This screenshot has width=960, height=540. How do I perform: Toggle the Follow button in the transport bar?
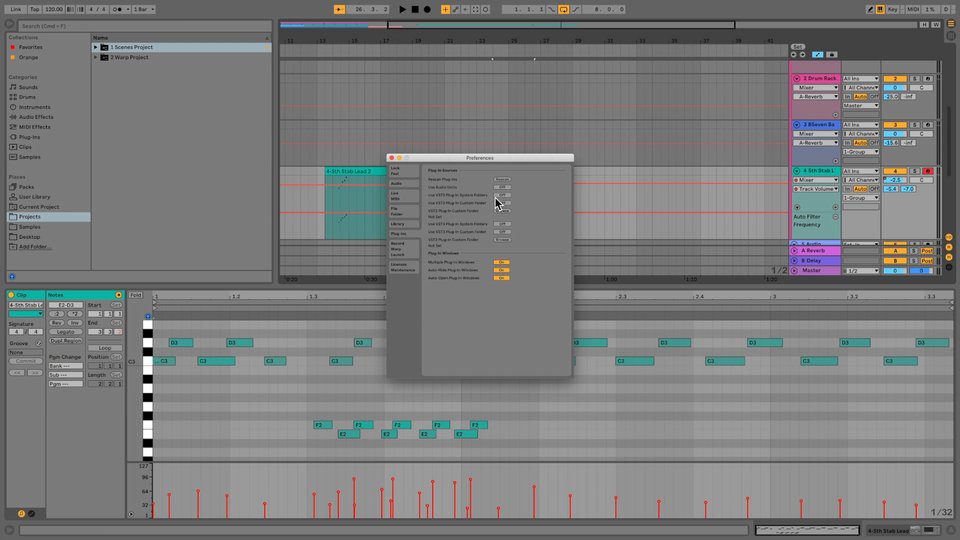coord(339,9)
